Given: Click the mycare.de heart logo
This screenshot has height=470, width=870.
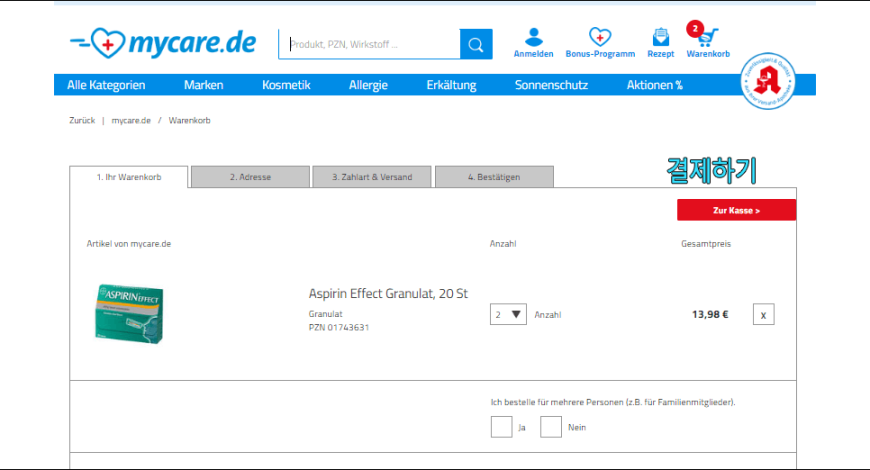Looking at the screenshot, I should (163, 43).
